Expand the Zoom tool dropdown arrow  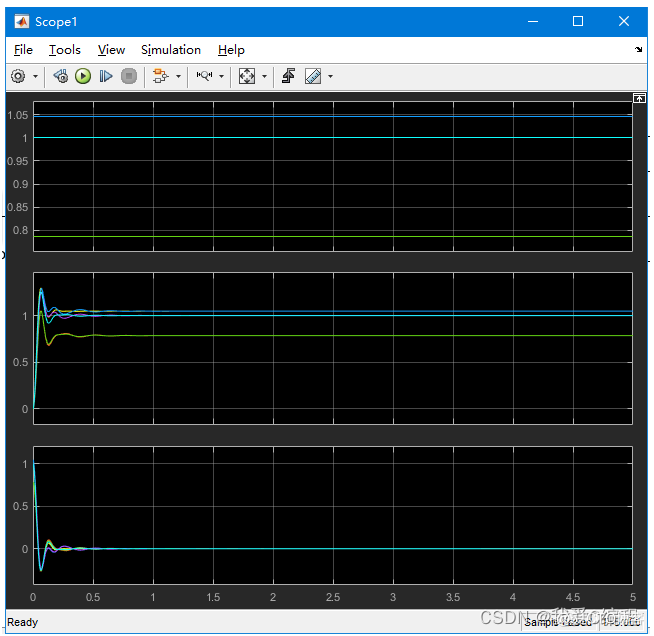[x=221, y=76]
